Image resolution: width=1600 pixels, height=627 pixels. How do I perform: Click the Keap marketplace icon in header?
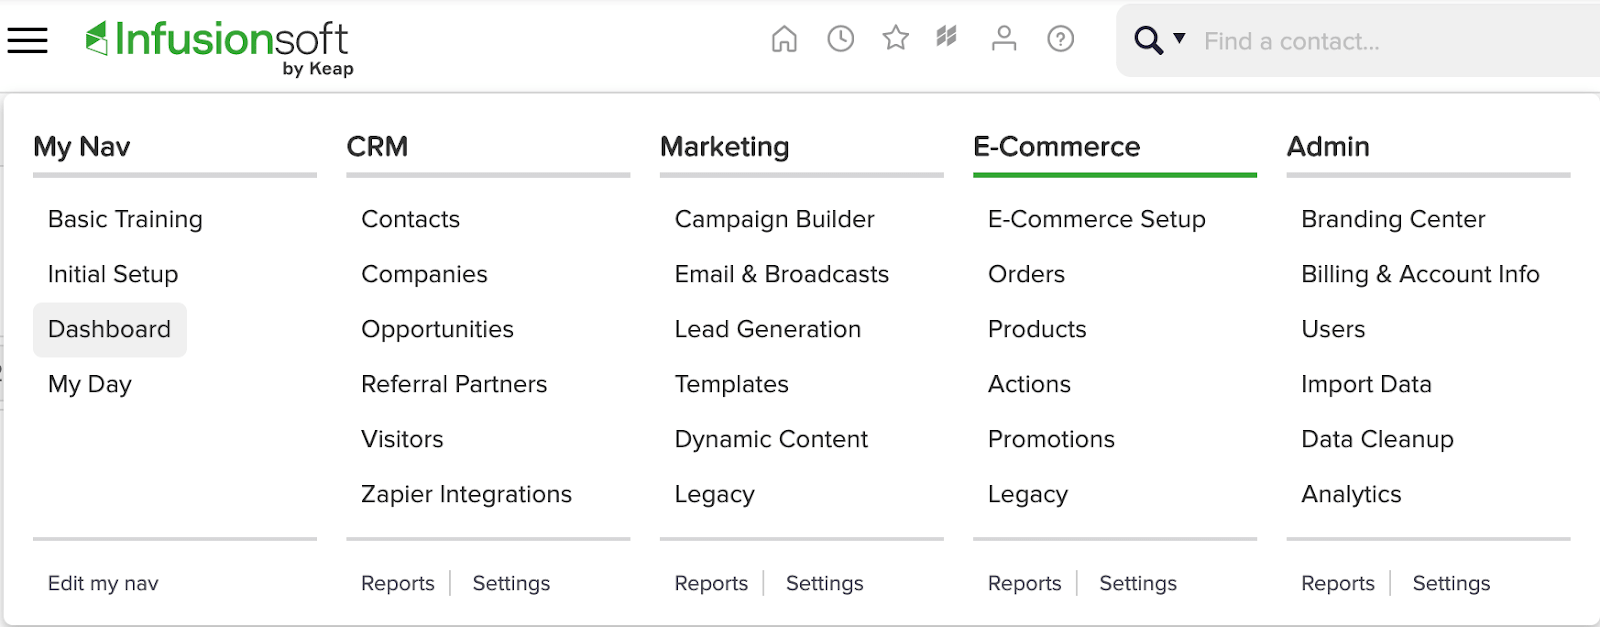(x=947, y=38)
